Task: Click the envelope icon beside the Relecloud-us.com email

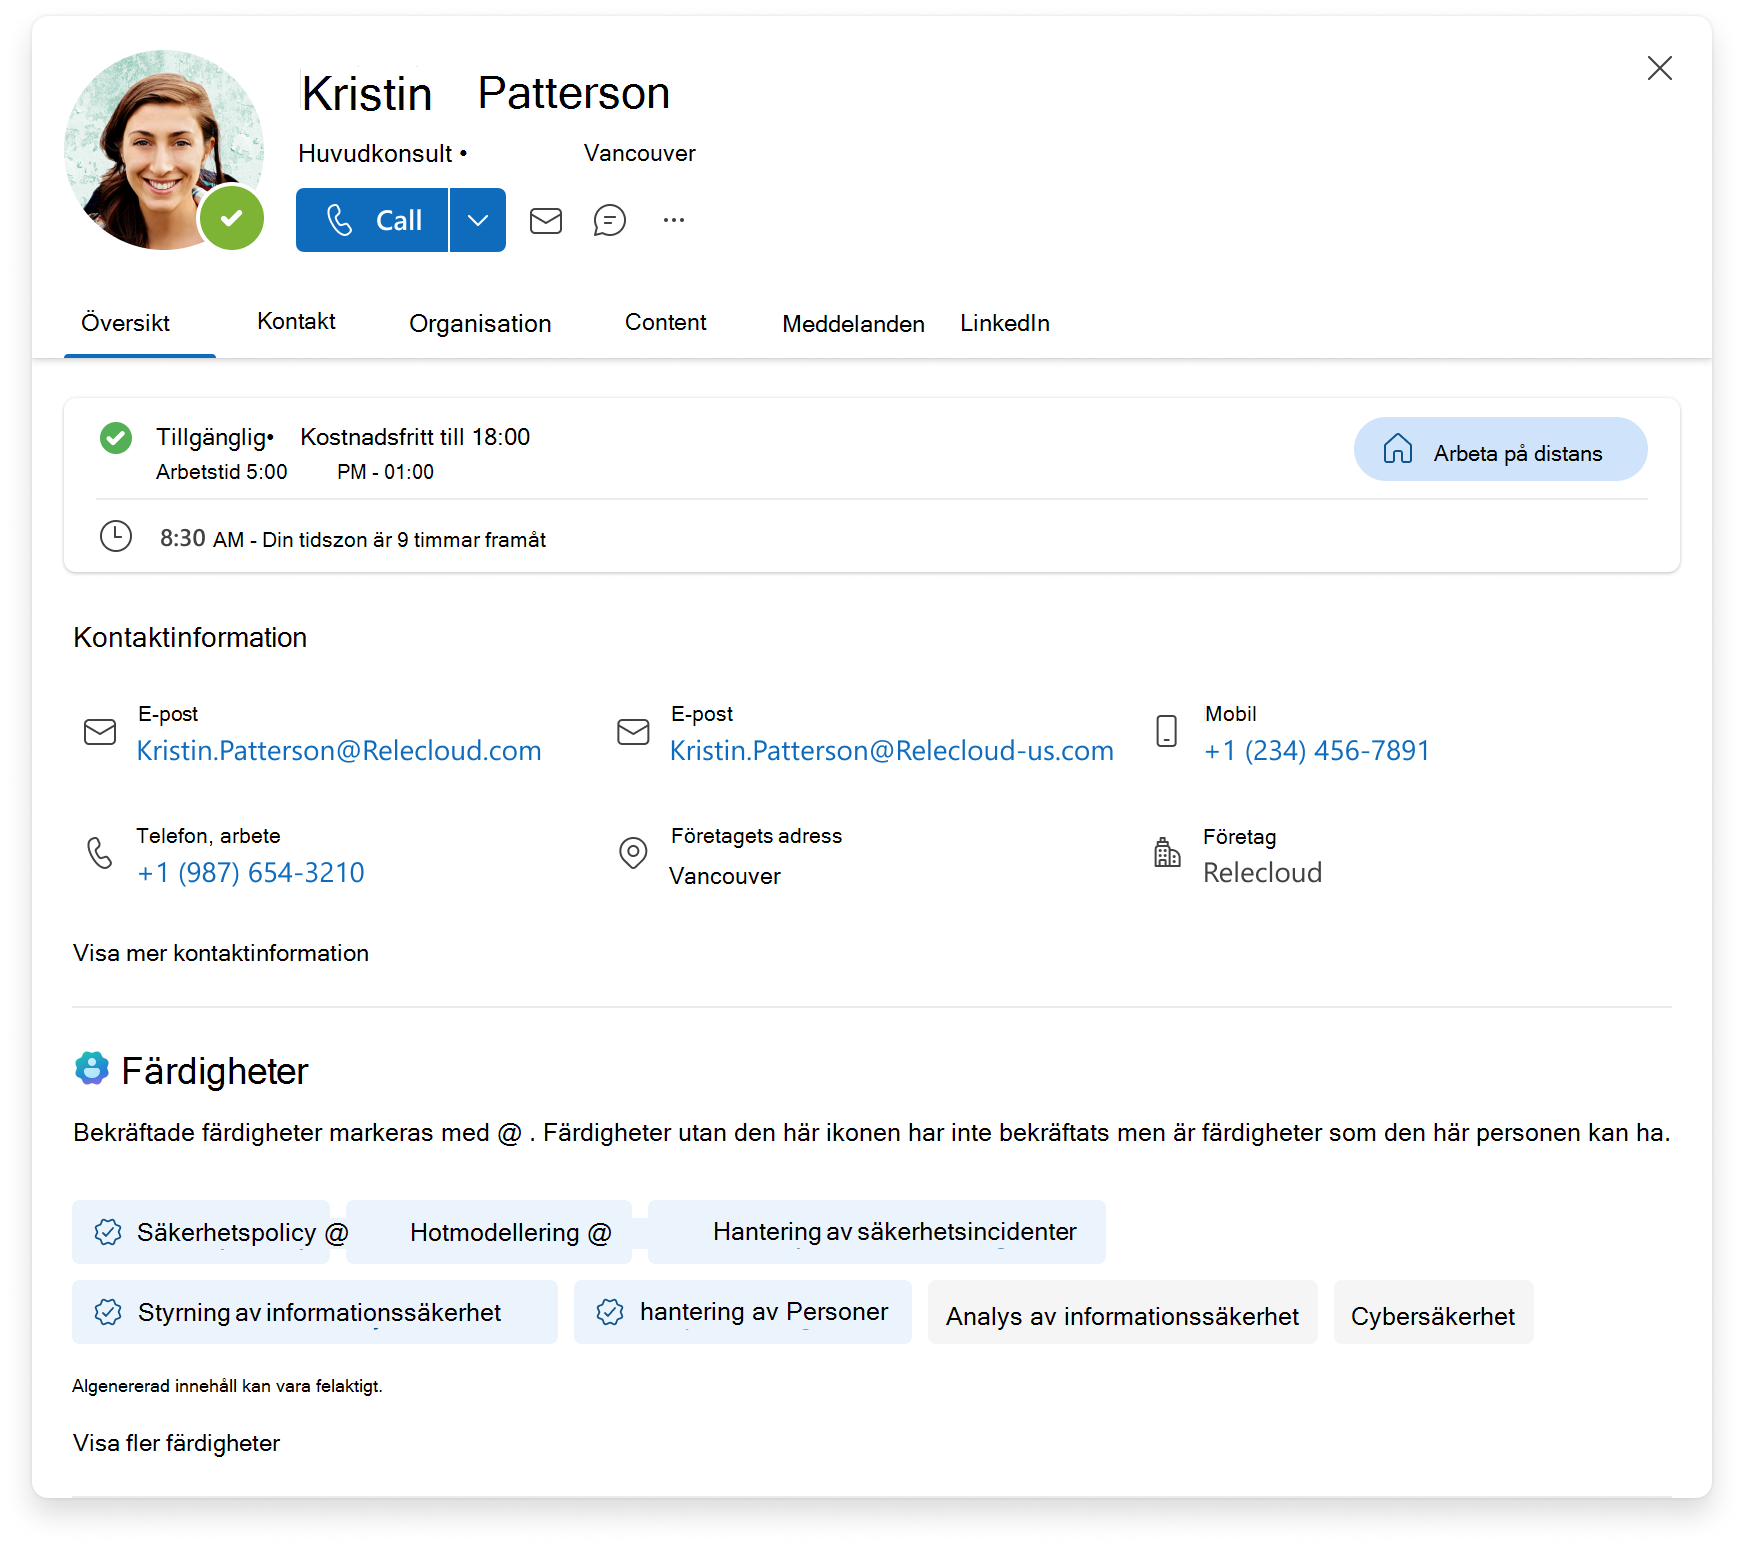Action: 633,732
